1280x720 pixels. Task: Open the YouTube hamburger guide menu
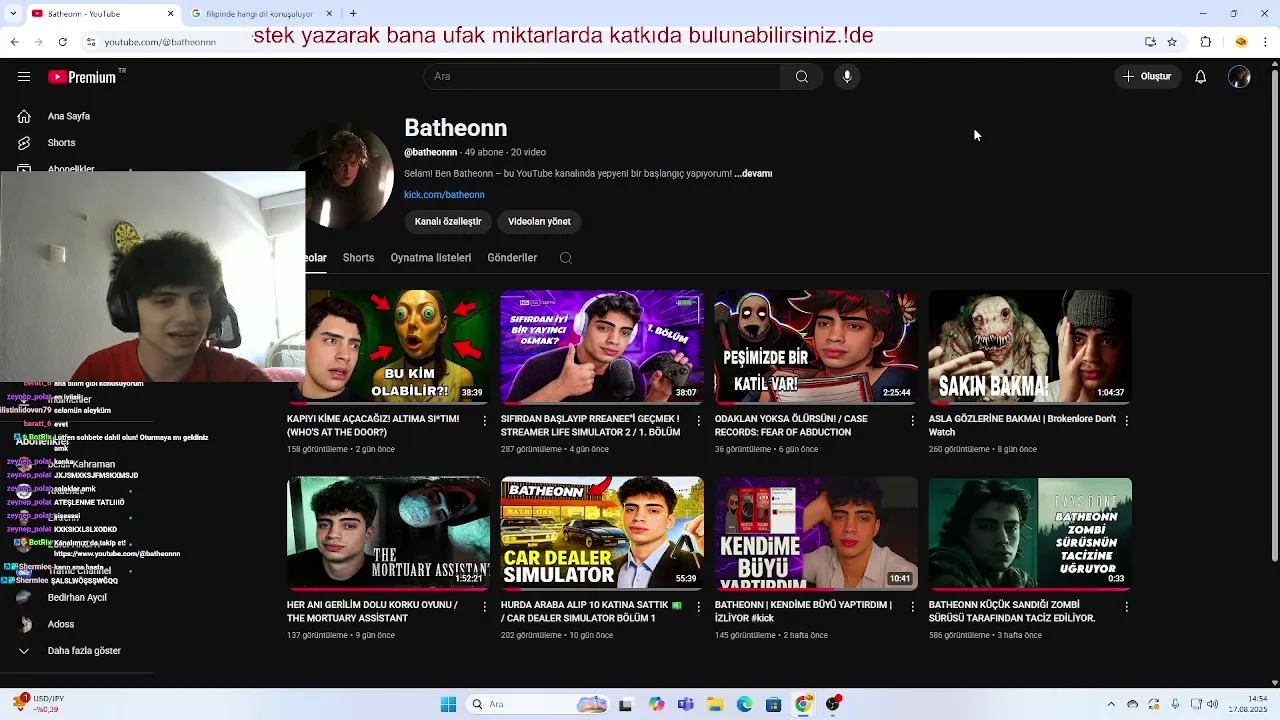[x=24, y=77]
